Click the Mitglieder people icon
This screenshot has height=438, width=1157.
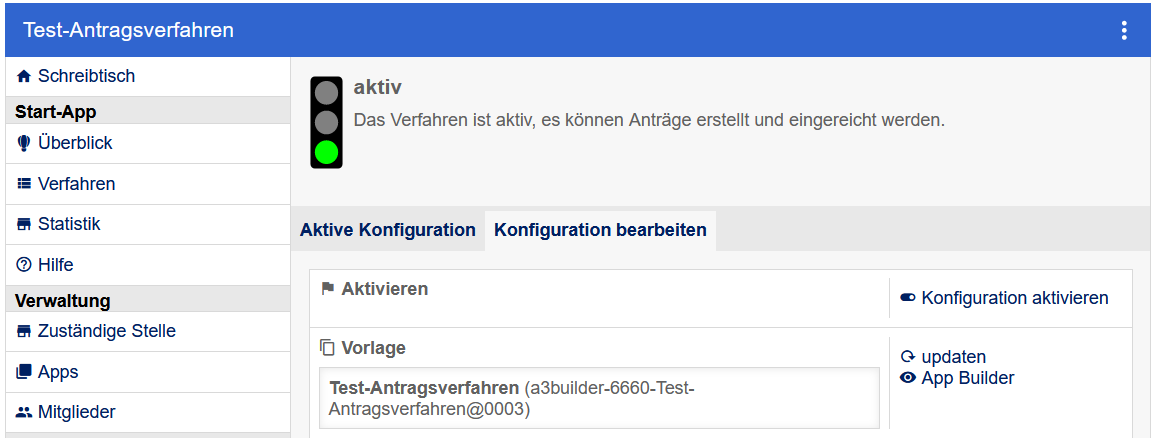click(24, 412)
